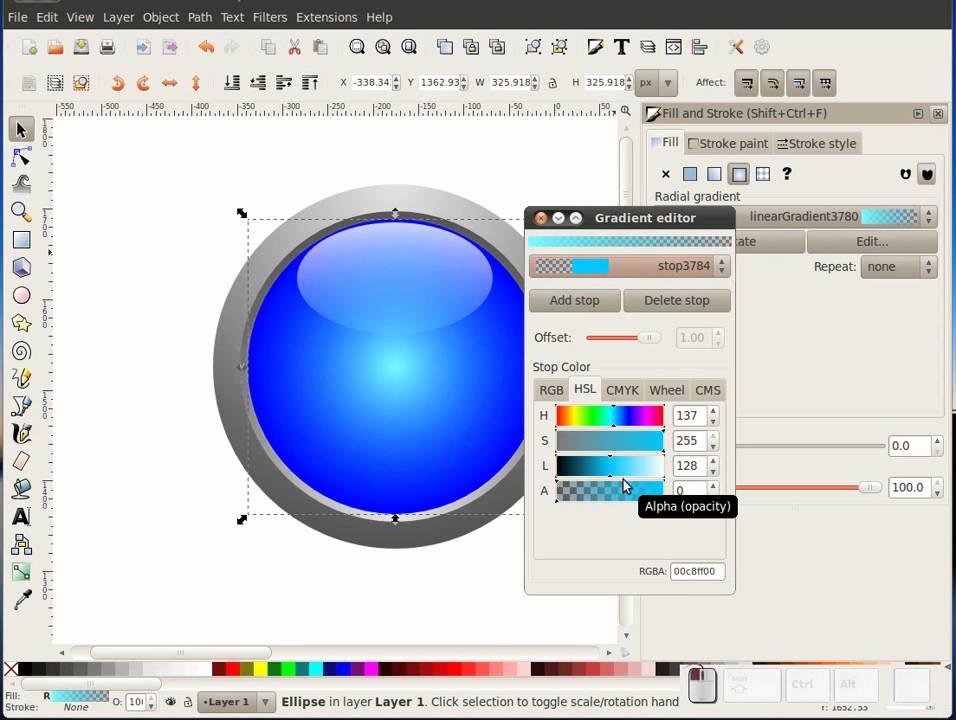Click the Hue slider bar
This screenshot has height=720, width=956.
610,416
